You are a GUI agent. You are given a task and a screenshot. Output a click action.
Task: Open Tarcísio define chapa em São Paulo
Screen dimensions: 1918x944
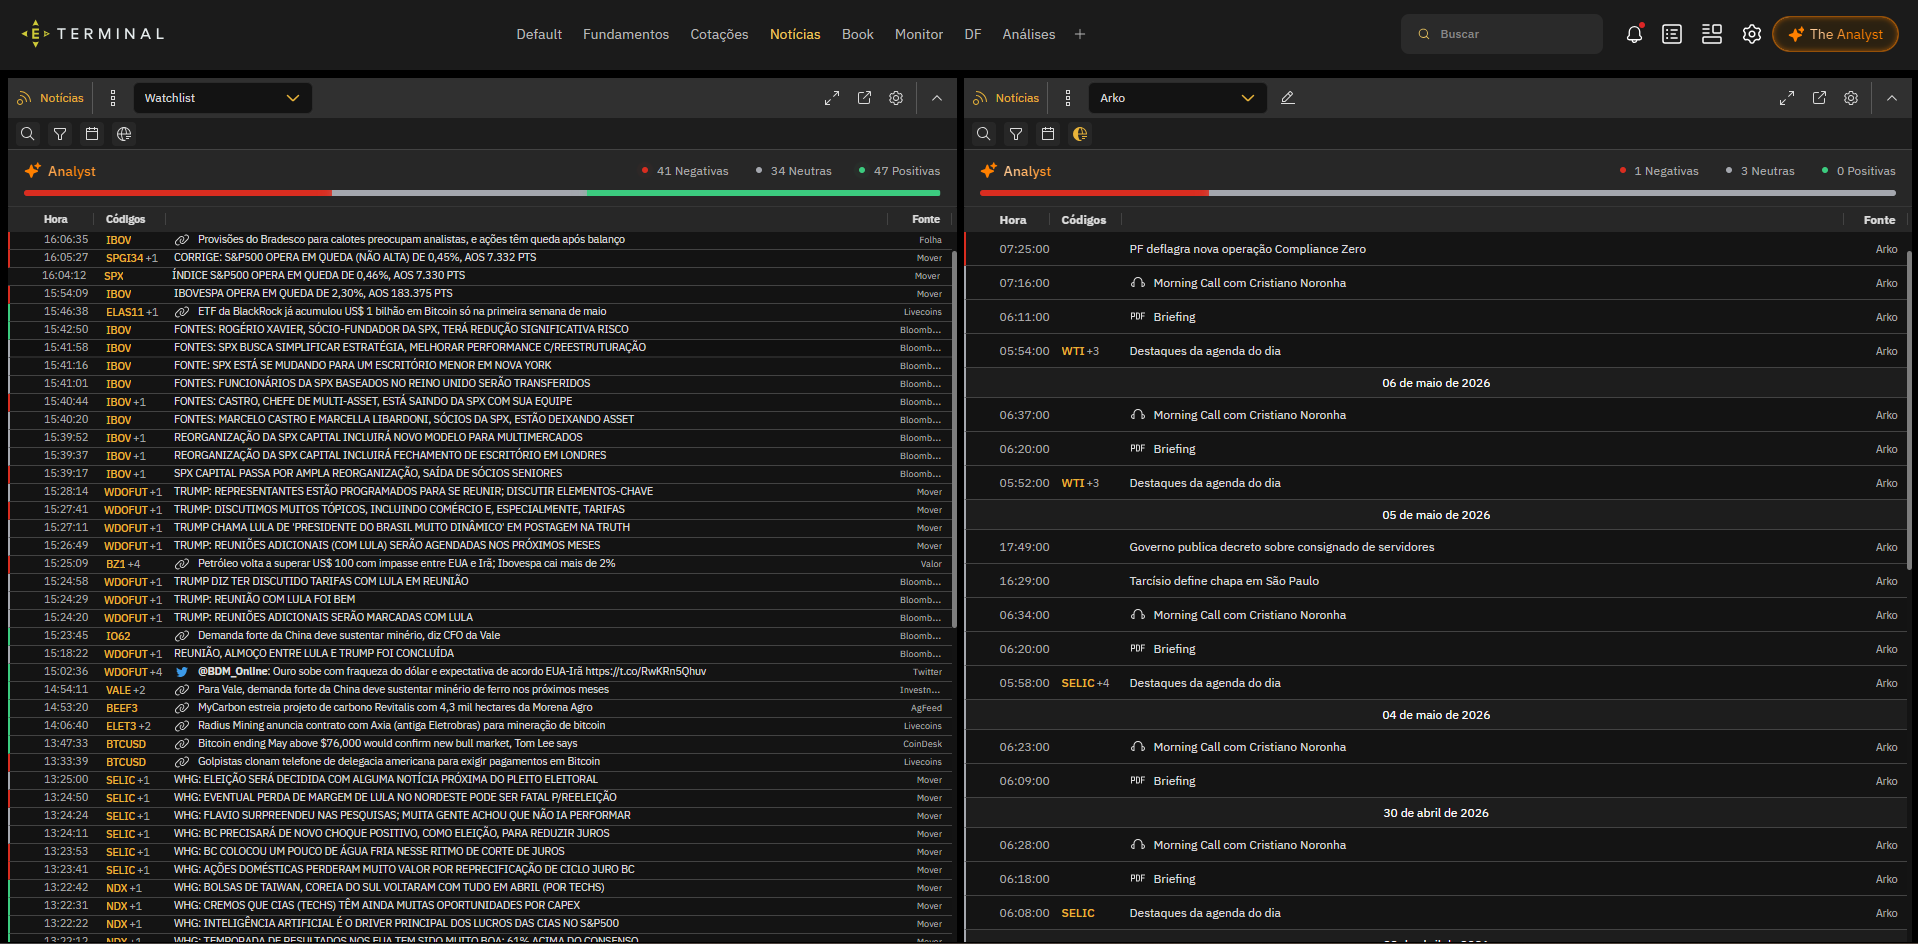1224,581
